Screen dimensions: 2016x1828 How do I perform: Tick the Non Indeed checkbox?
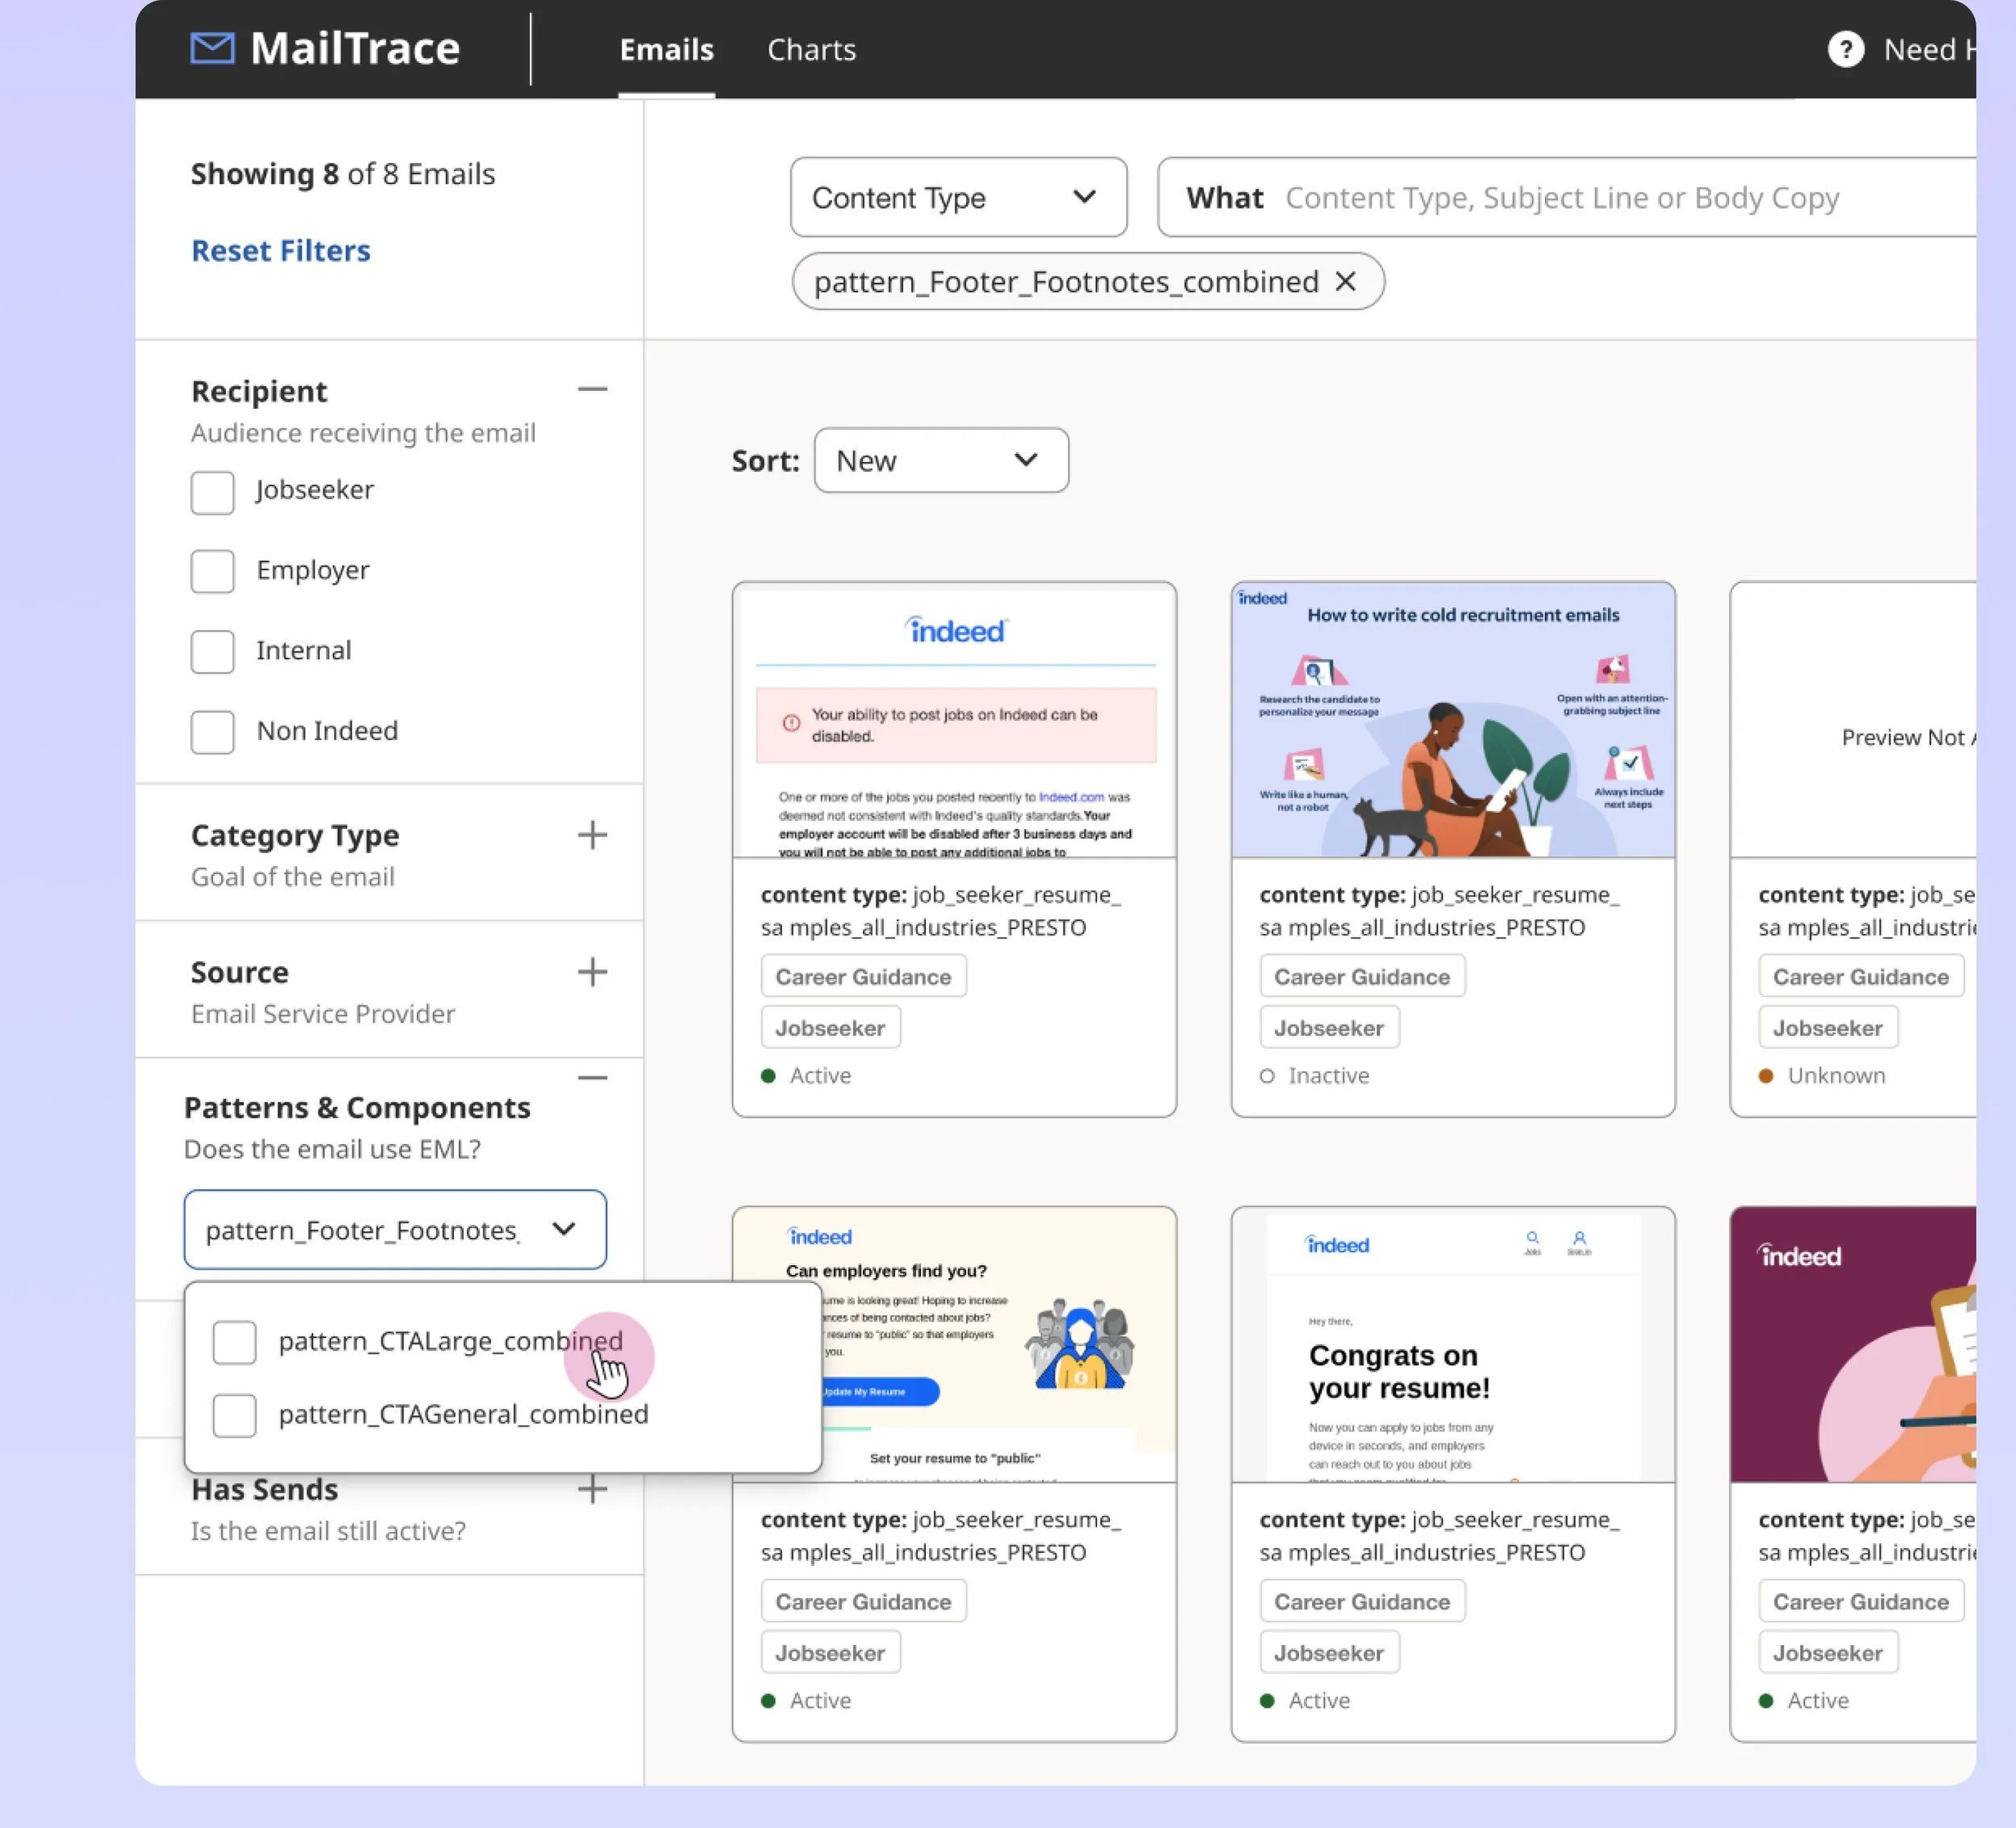212,732
